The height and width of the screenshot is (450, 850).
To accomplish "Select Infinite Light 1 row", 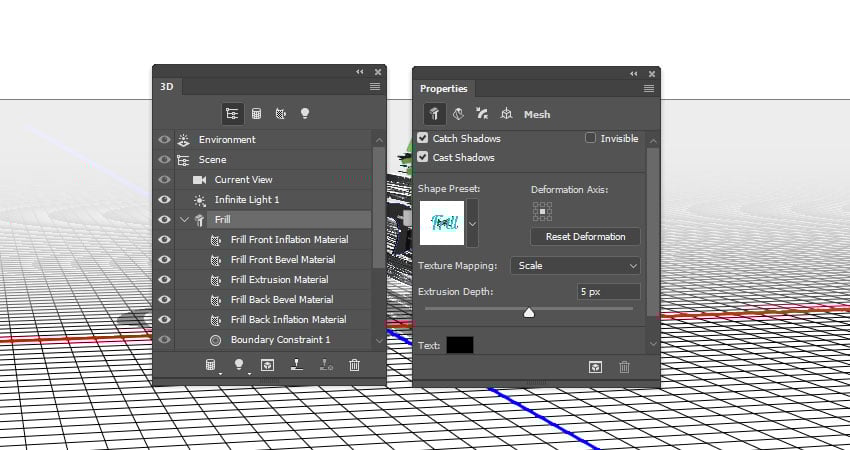I will tap(273, 200).
